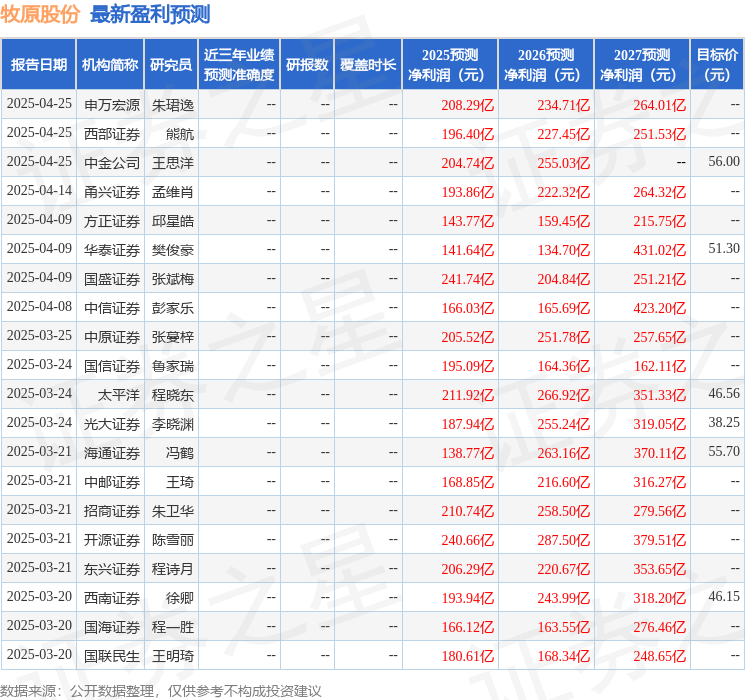This screenshot has width=745, height=700.
Task: Click date 2025-04-08
Action: (x=39, y=307)
